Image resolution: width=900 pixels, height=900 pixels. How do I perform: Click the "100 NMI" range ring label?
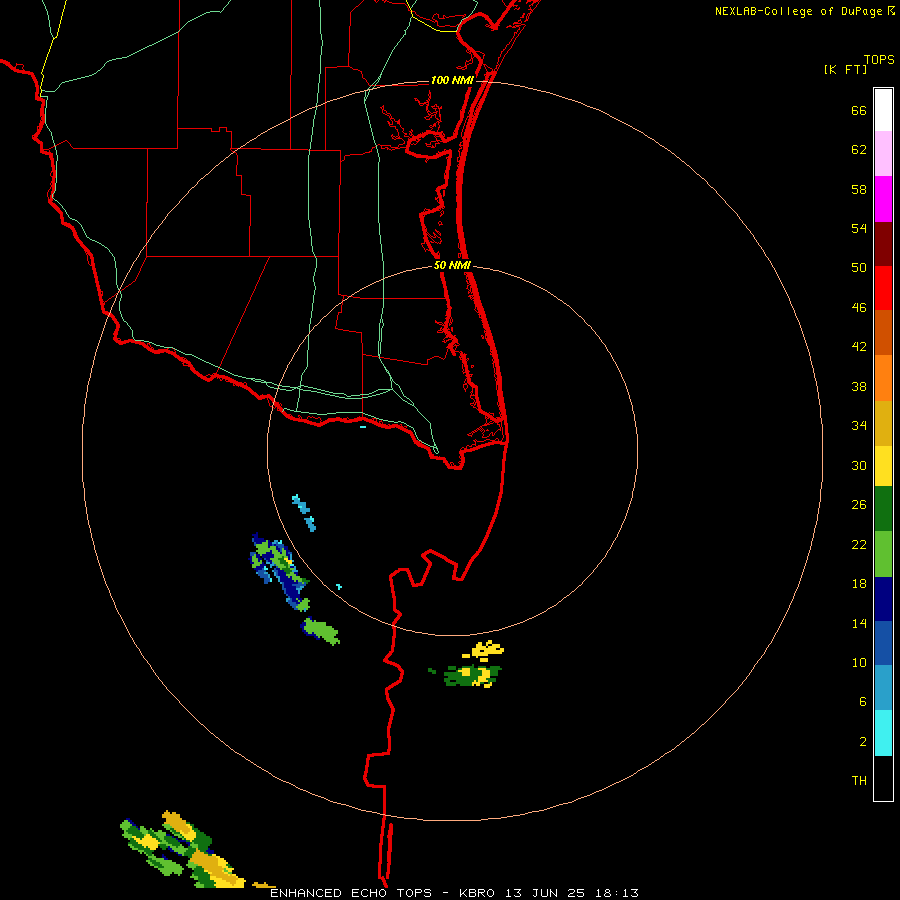[452, 80]
